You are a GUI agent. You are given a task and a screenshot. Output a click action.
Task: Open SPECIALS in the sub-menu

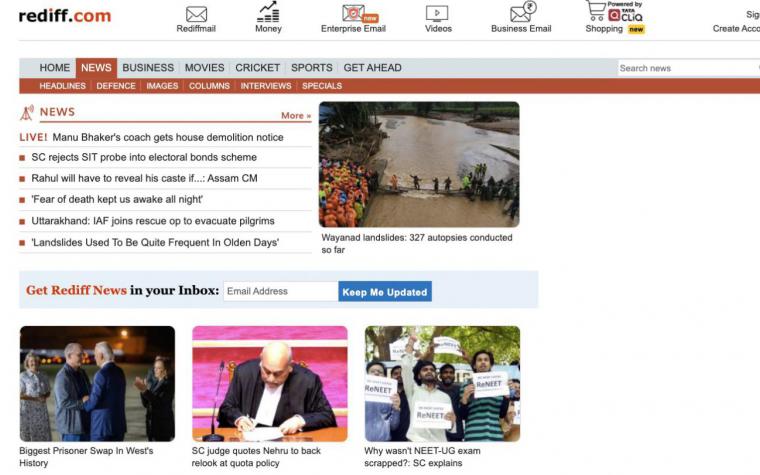point(322,86)
